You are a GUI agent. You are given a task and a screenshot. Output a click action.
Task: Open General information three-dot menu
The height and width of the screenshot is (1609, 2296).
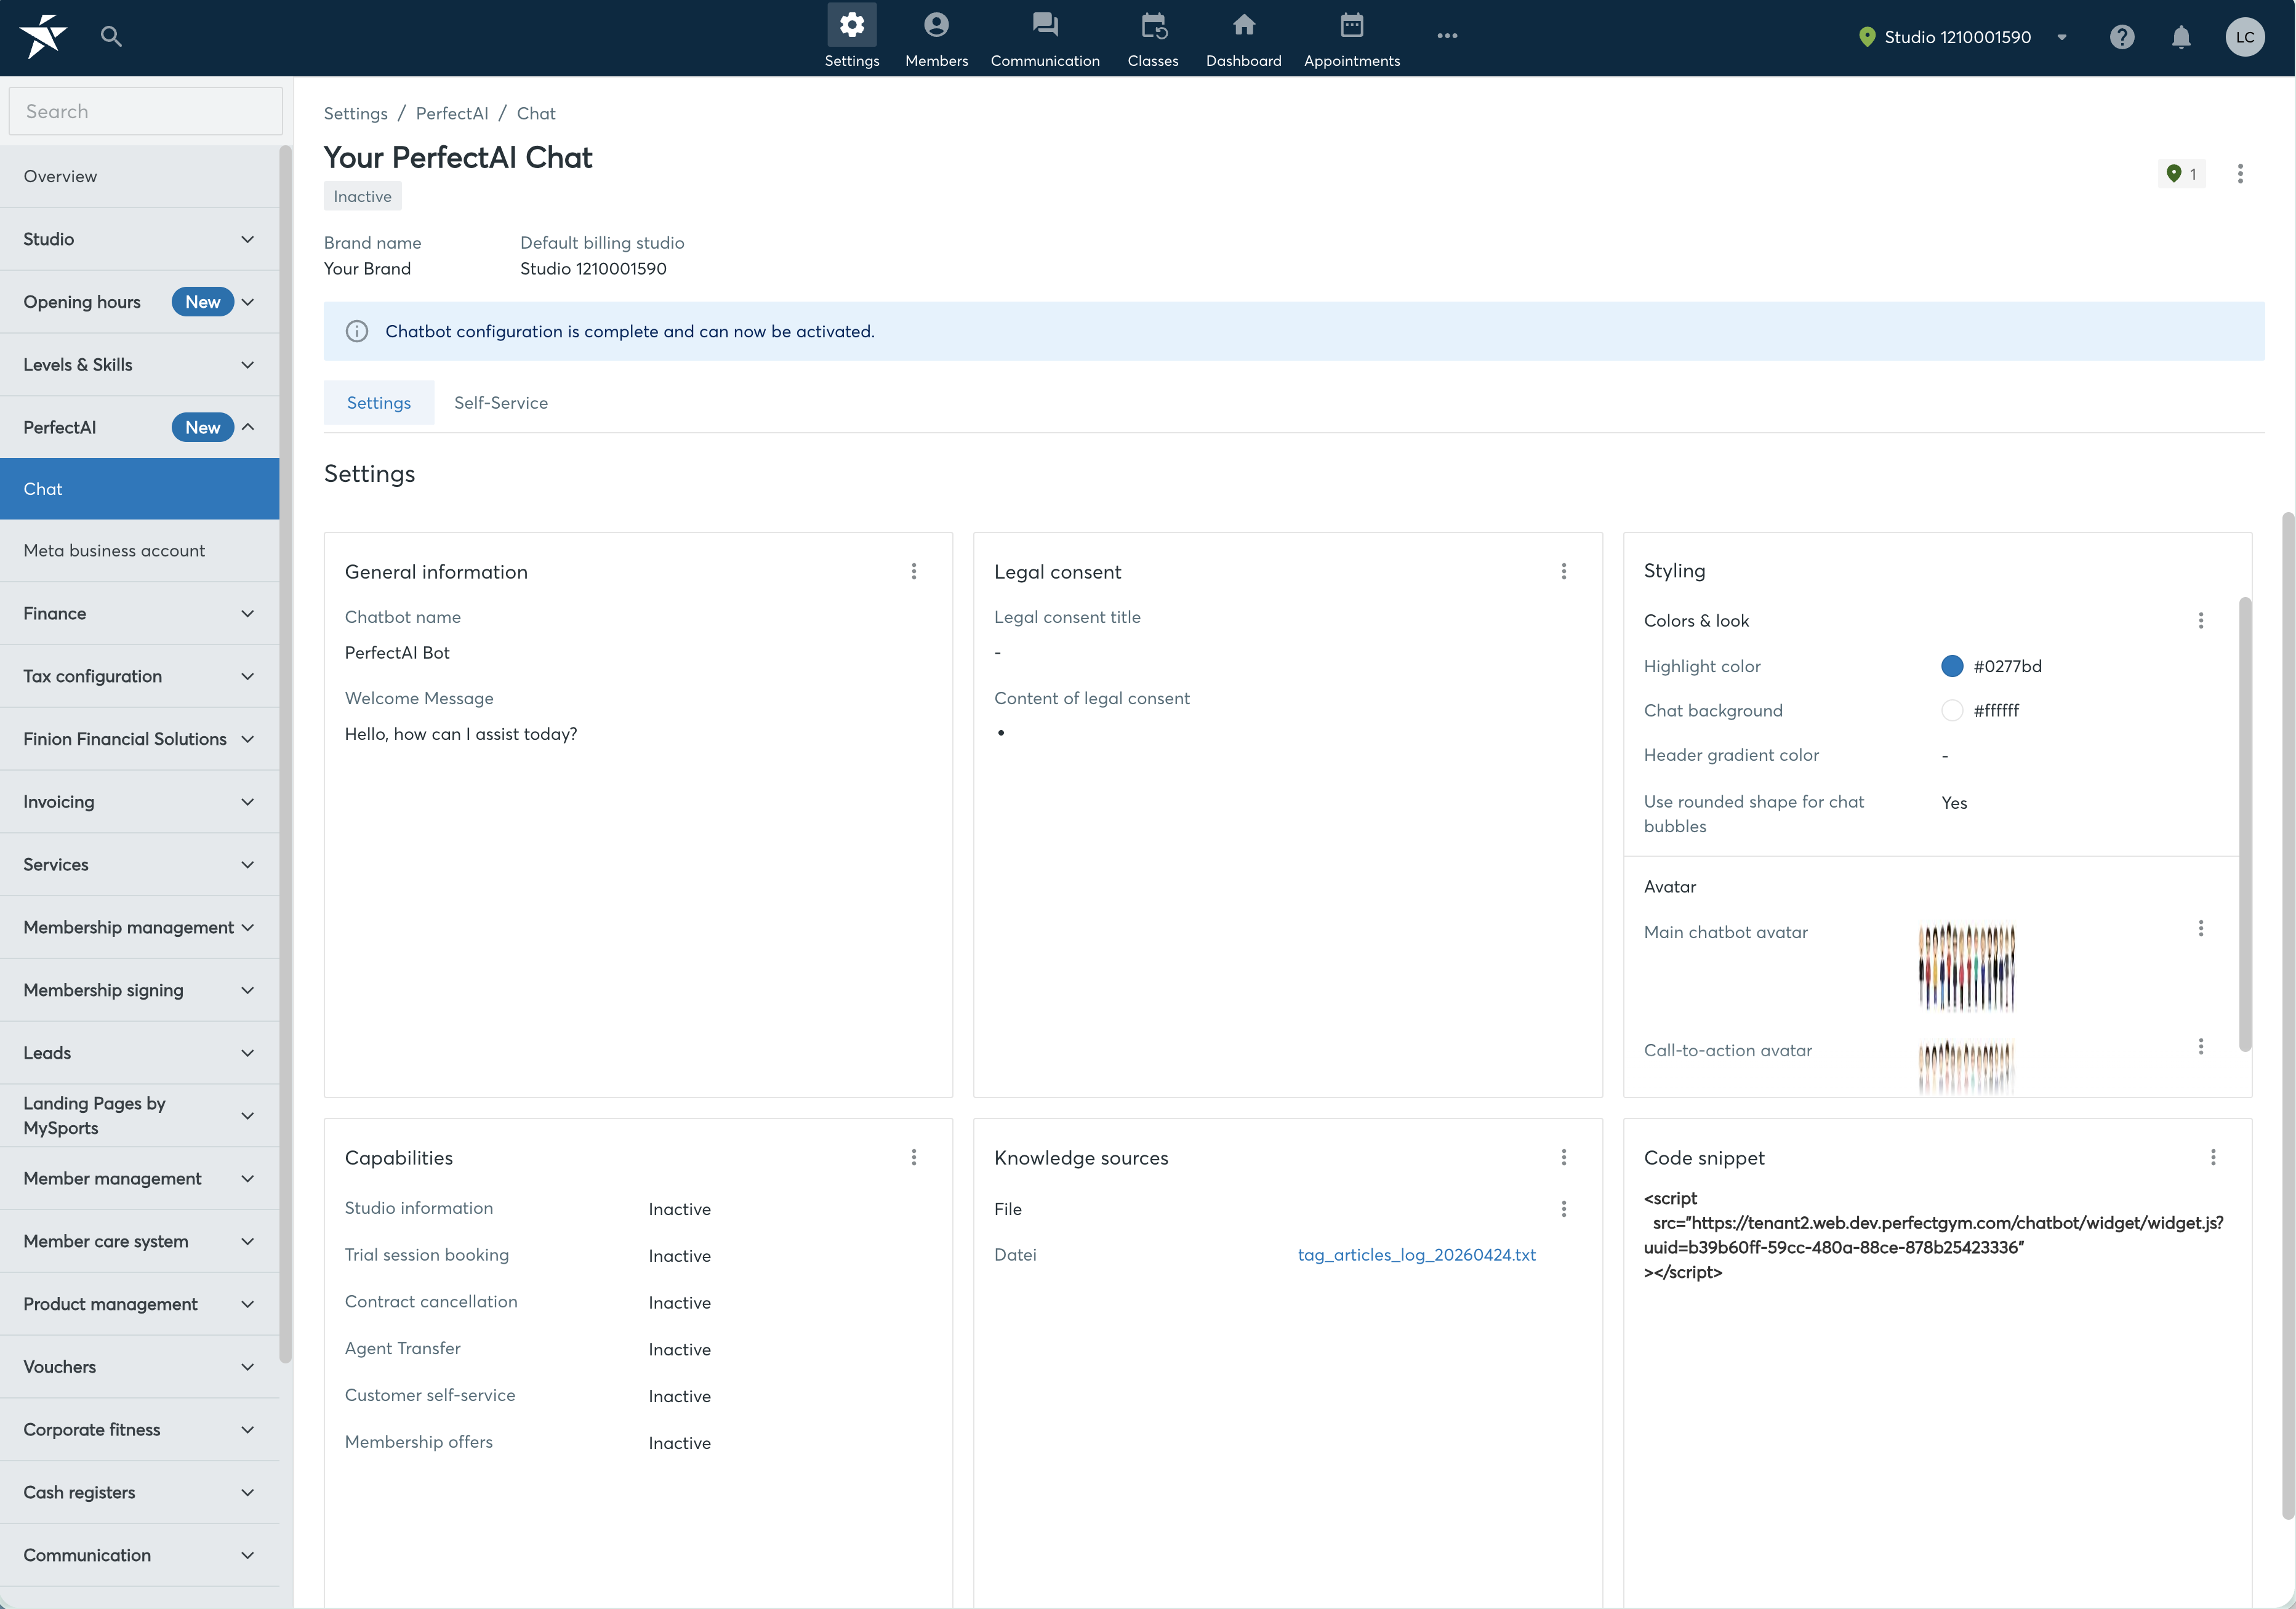(x=913, y=571)
